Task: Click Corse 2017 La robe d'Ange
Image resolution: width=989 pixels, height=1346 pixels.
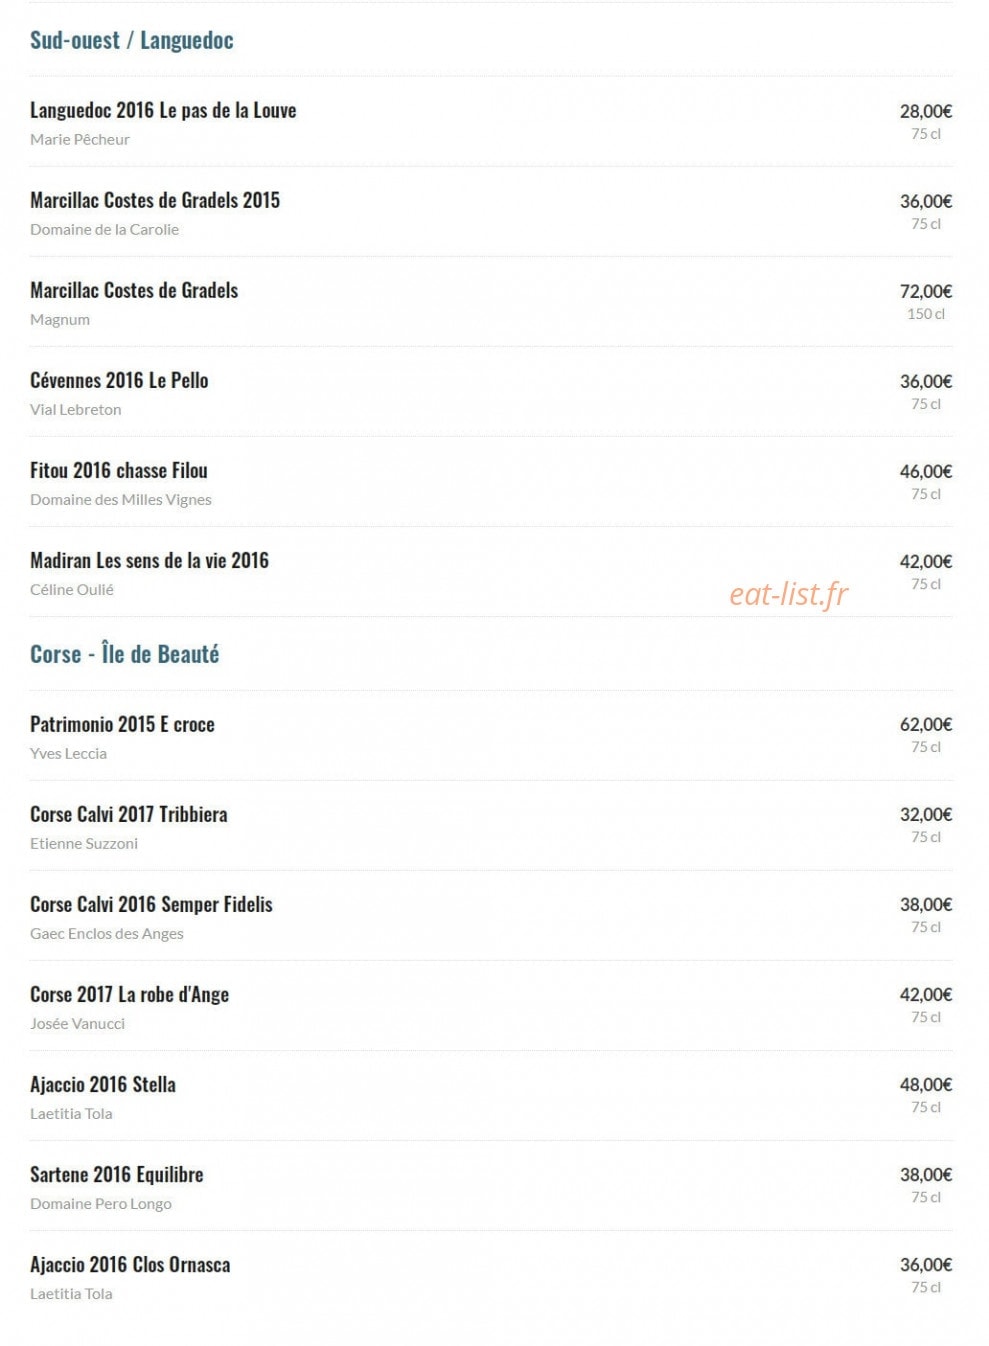Action: (129, 994)
